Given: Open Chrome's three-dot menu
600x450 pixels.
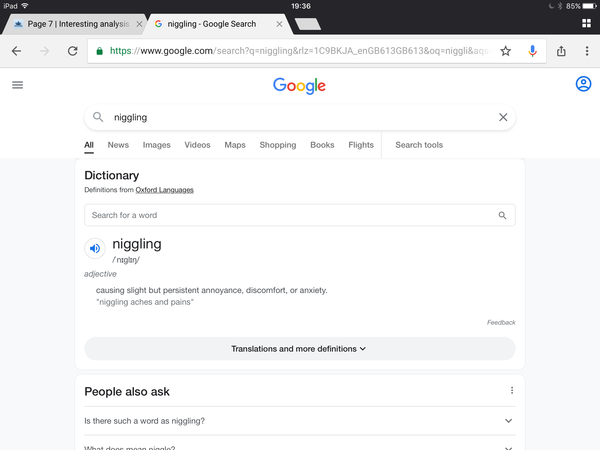Looking at the screenshot, I should tap(587, 51).
